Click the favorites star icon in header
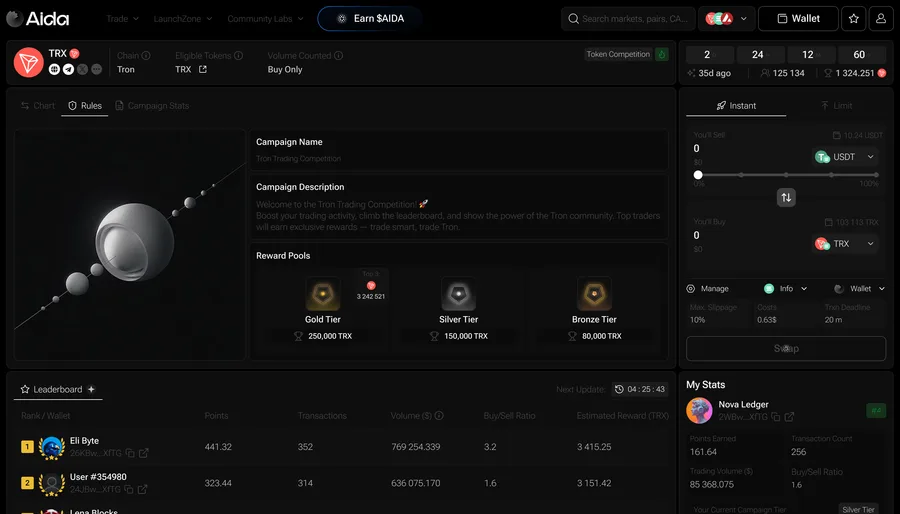 pyautogui.click(x=854, y=18)
